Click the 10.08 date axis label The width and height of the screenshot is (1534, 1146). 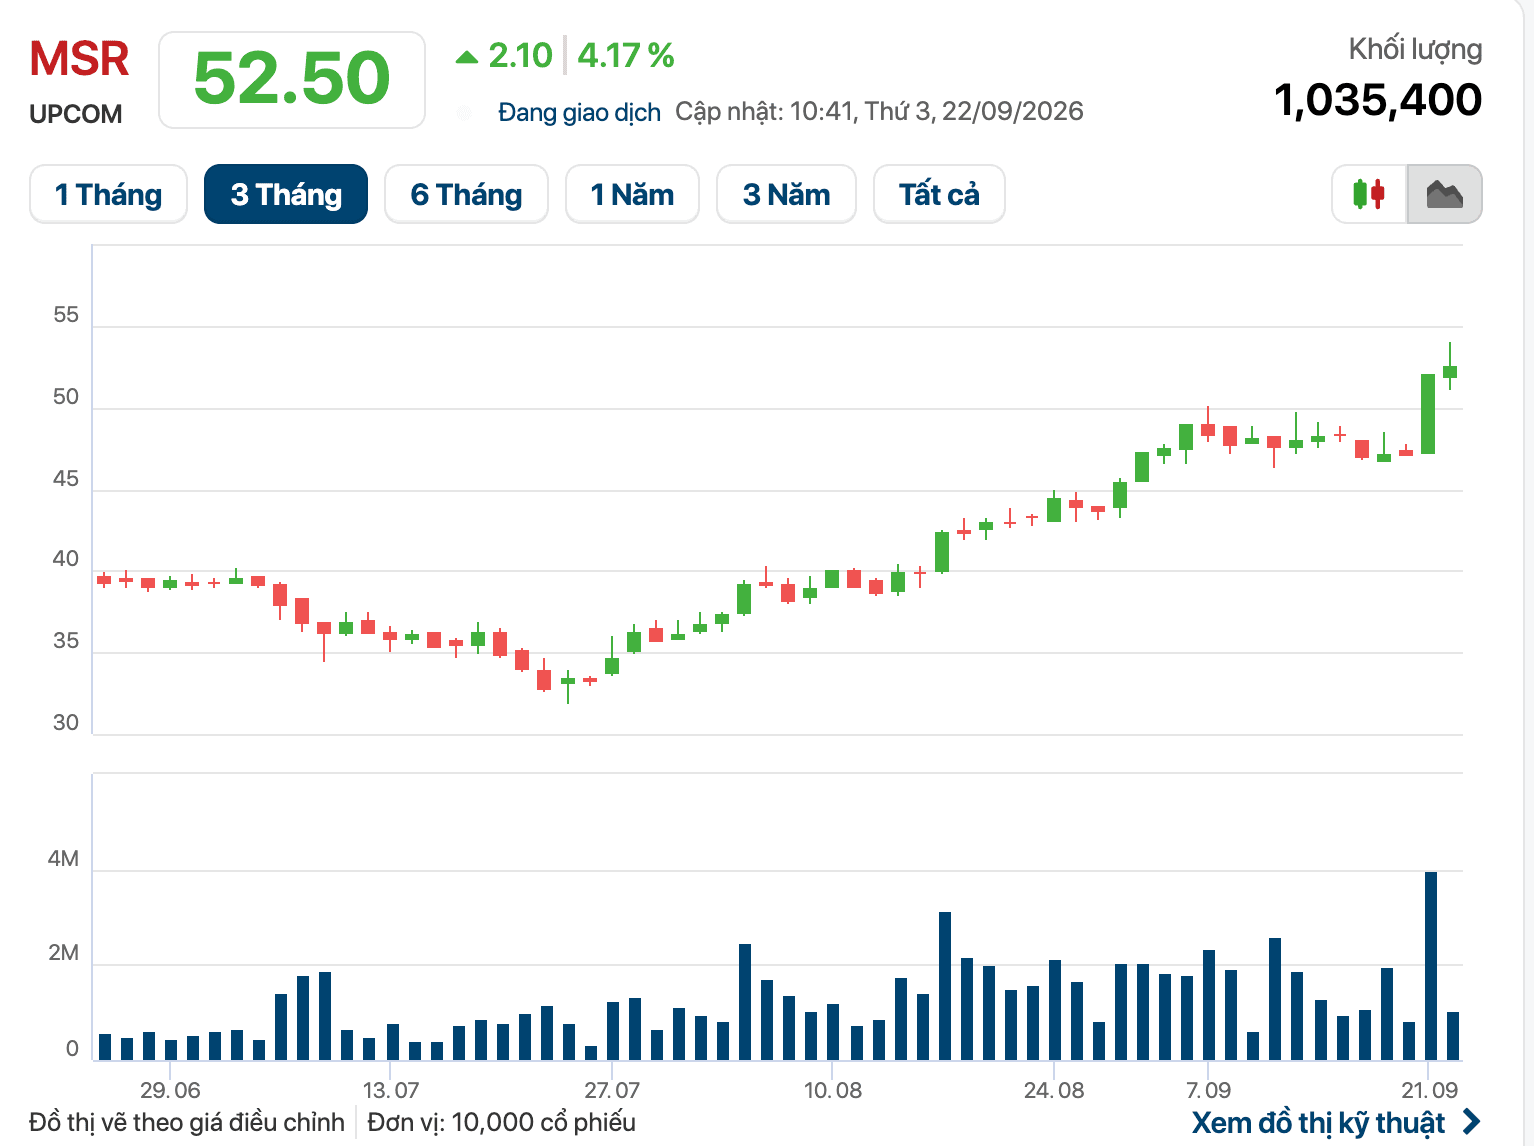pos(833,1090)
